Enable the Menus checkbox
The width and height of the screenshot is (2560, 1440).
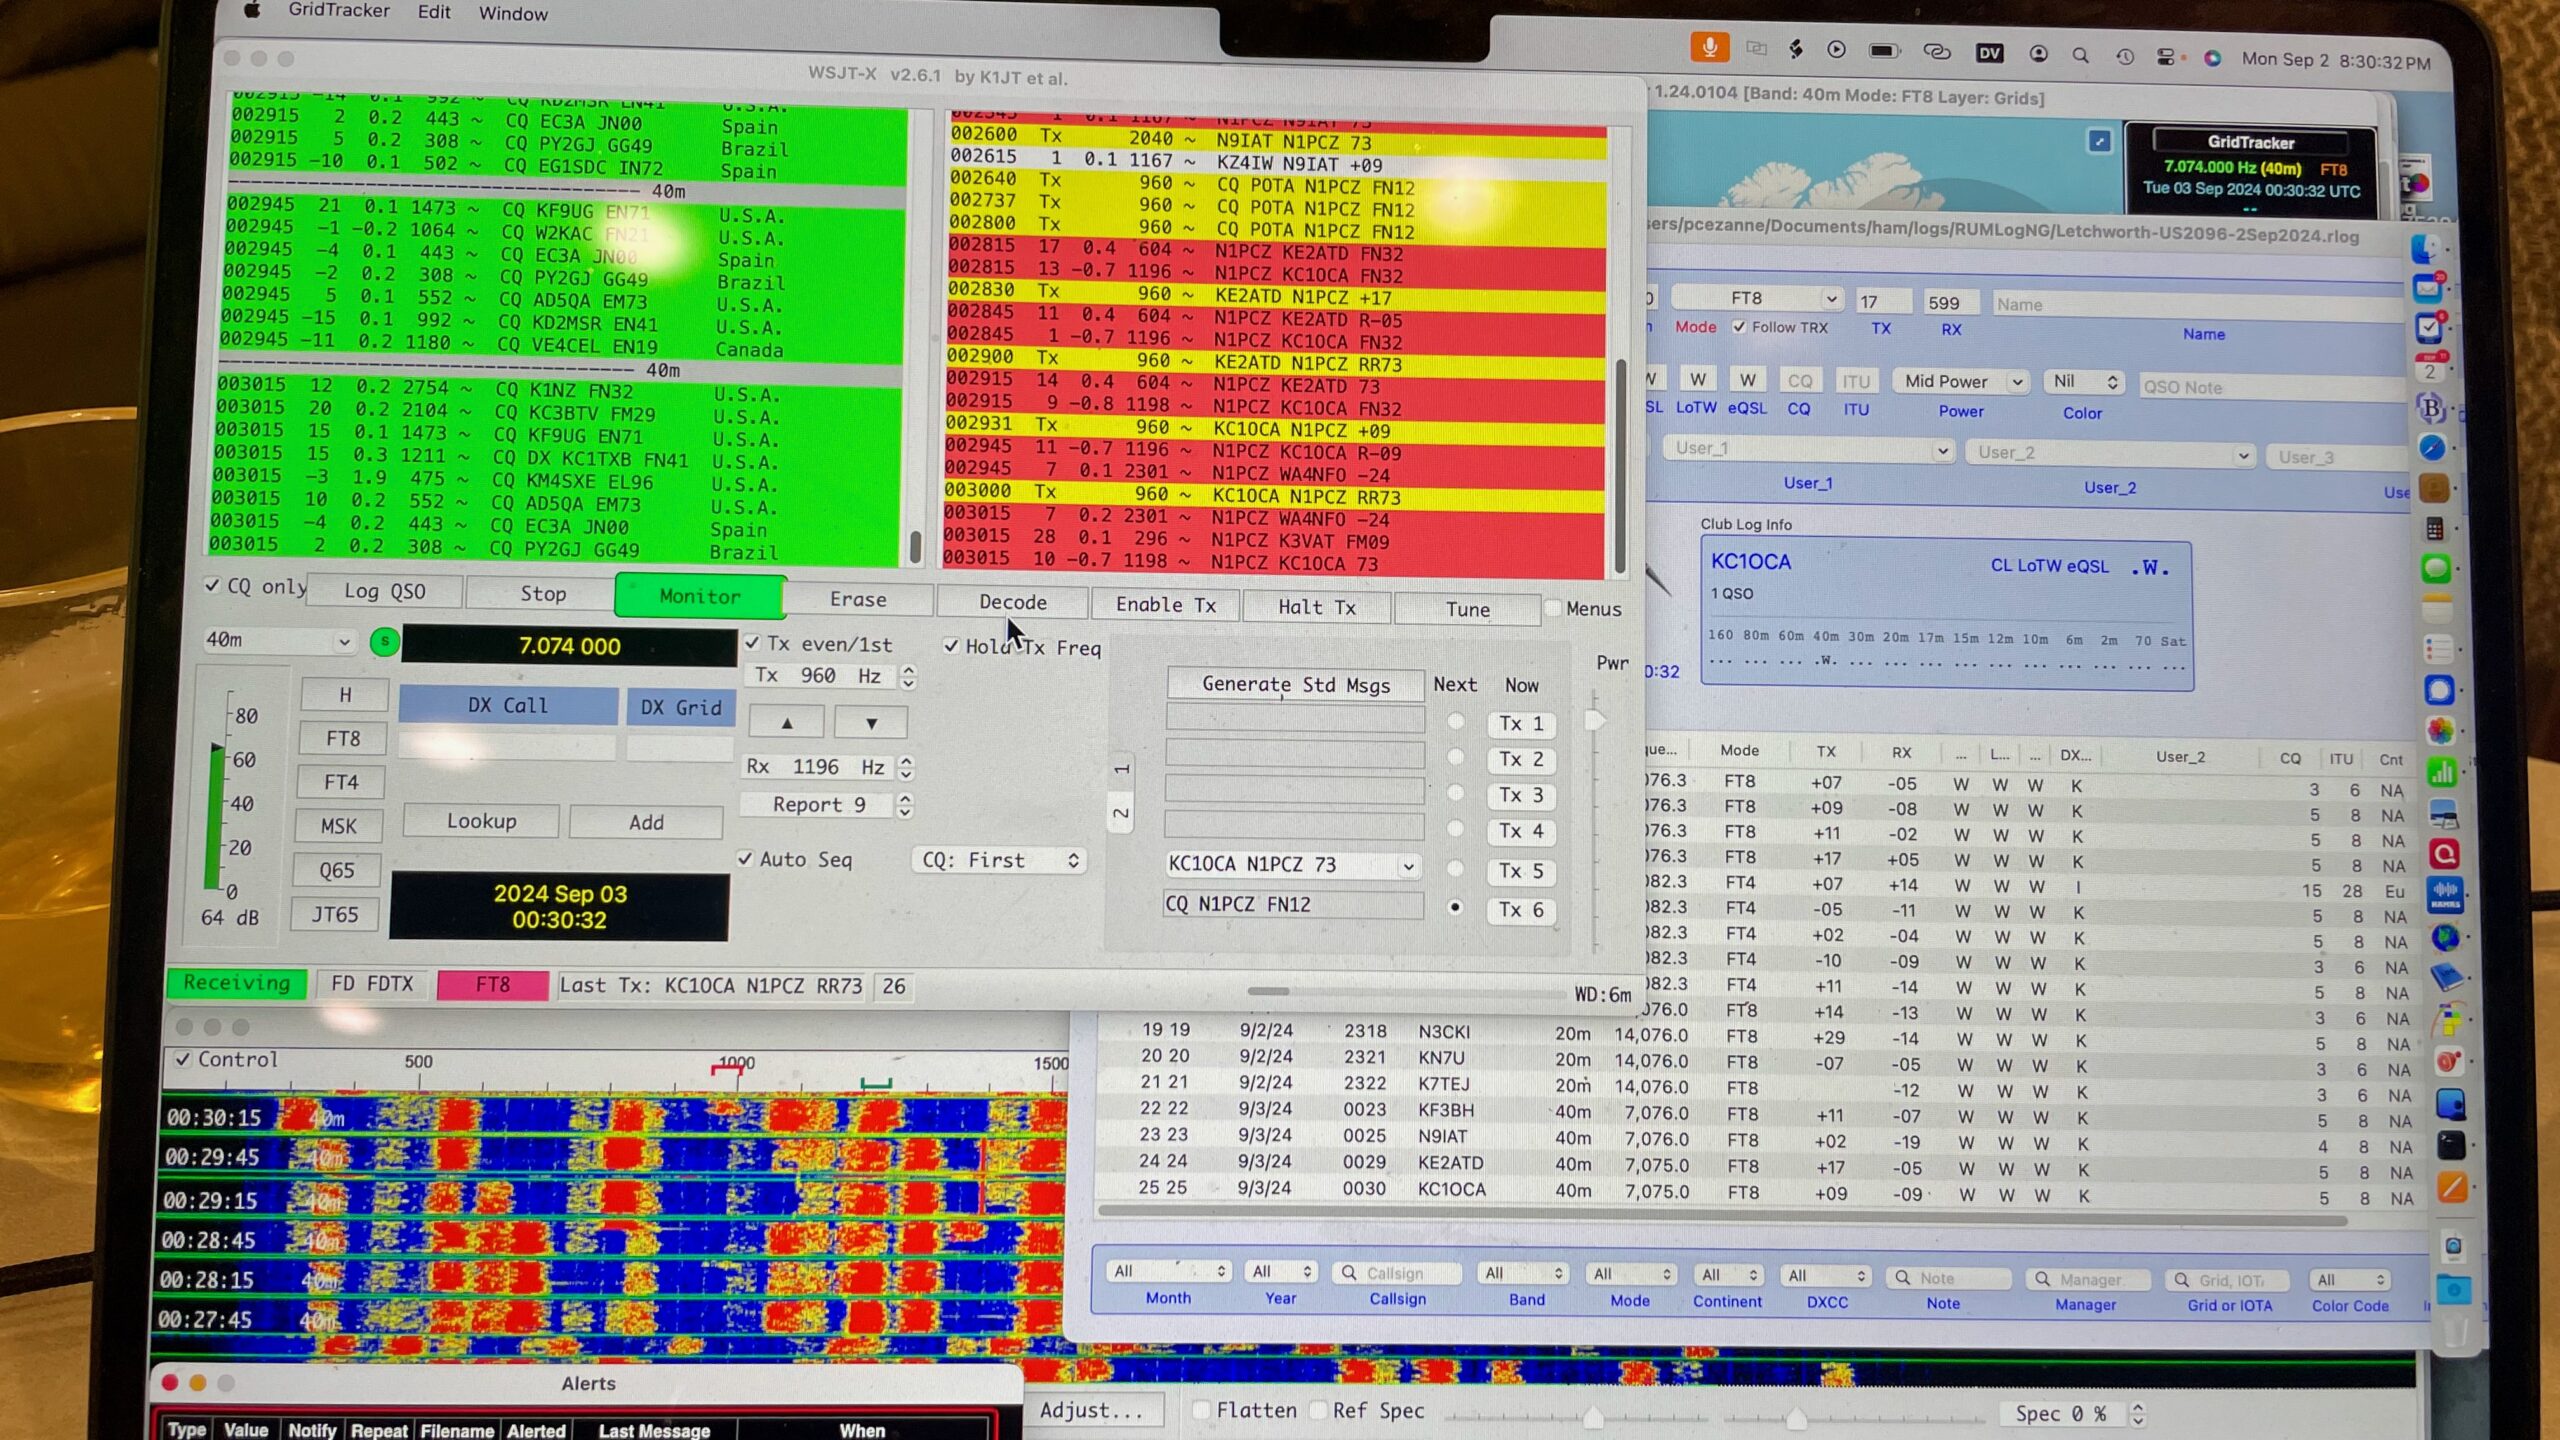pos(1553,608)
